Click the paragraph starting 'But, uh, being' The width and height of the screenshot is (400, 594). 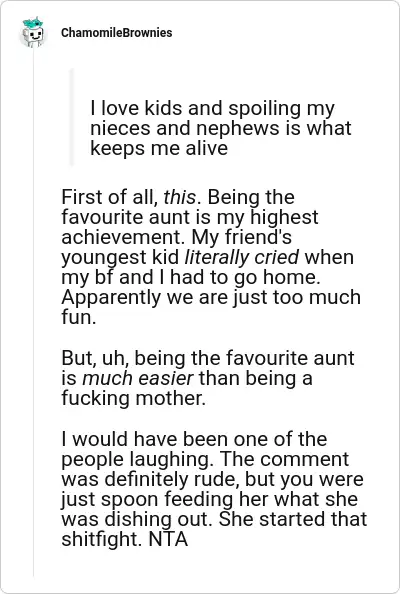click(x=208, y=378)
